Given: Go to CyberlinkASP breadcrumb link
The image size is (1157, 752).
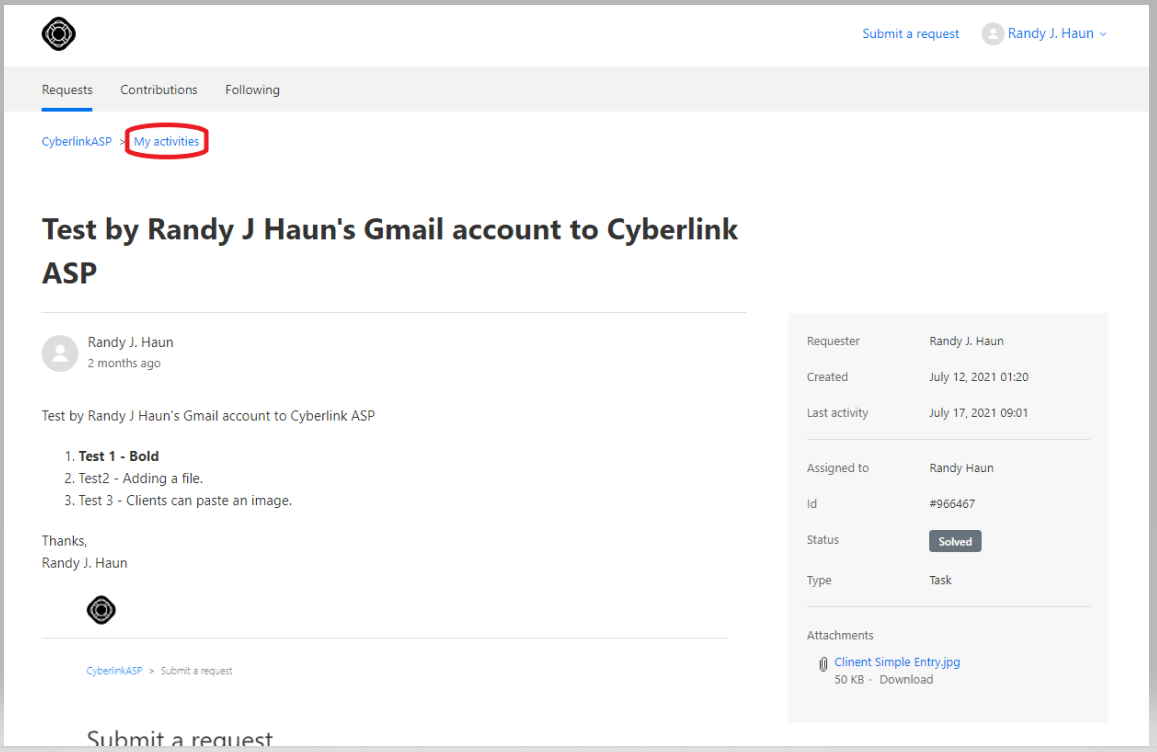Looking at the screenshot, I should (x=77, y=141).
